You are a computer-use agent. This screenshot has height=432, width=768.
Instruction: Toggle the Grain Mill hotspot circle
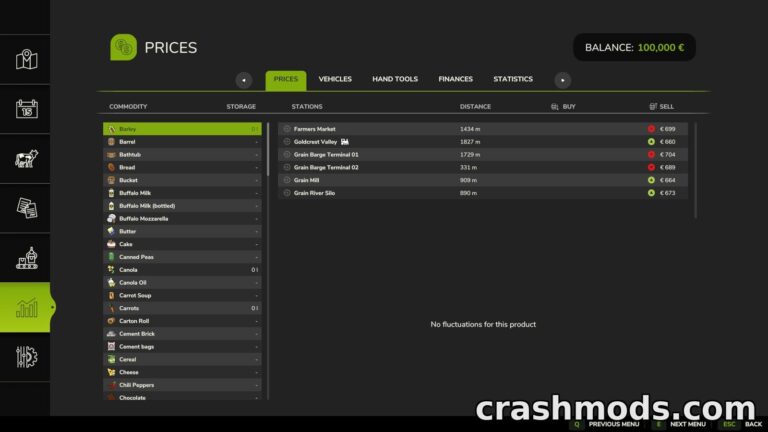click(x=287, y=180)
